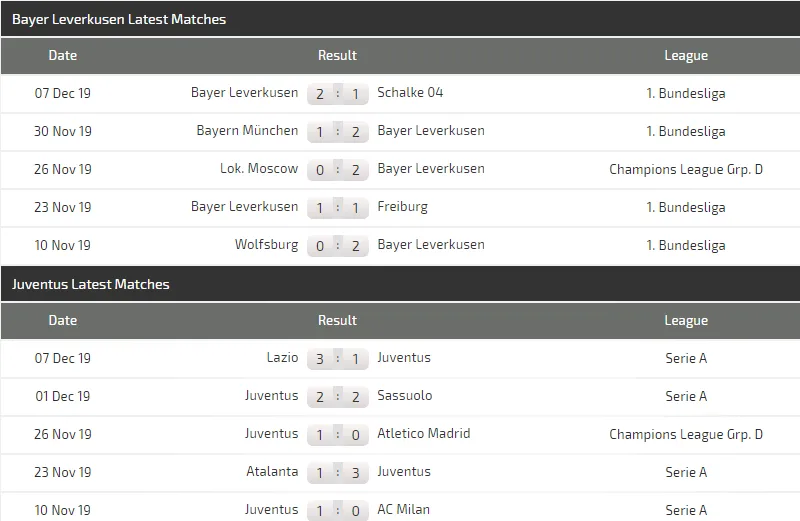Open the AC Milan team link
Screen dimensions: 800x521
point(404,509)
